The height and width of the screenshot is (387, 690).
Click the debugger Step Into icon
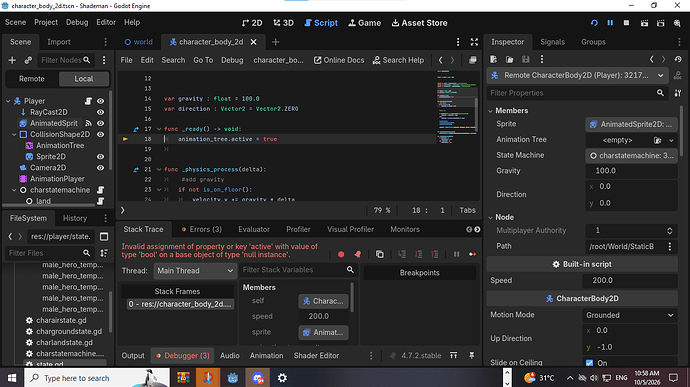pyautogui.click(x=402, y=254)
